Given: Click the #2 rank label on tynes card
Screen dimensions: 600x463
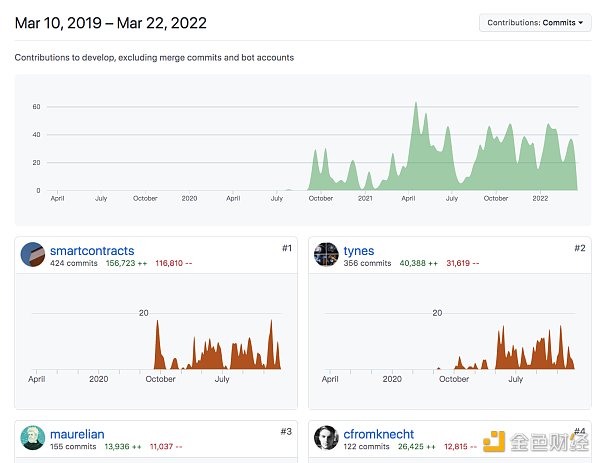Looking at the screenshot, I should tap(579, 247).
